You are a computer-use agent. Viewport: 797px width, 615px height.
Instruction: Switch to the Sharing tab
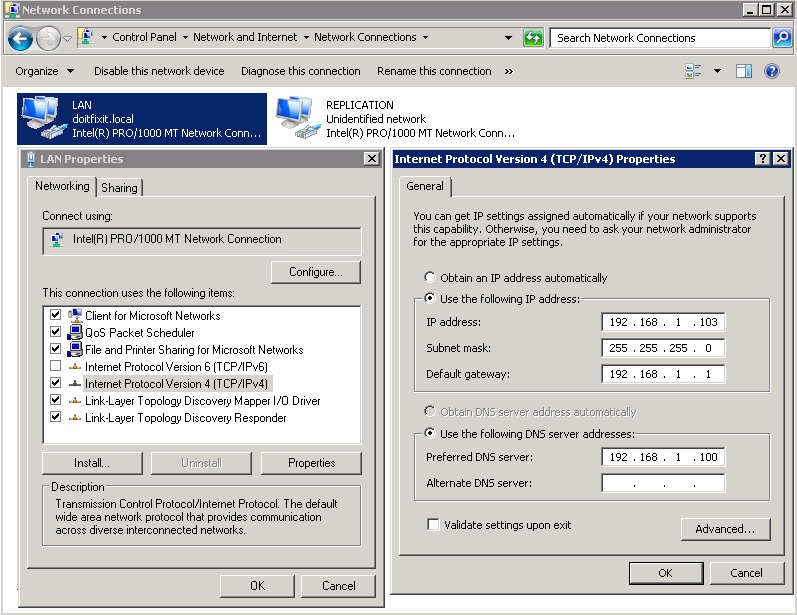point(119,188)
